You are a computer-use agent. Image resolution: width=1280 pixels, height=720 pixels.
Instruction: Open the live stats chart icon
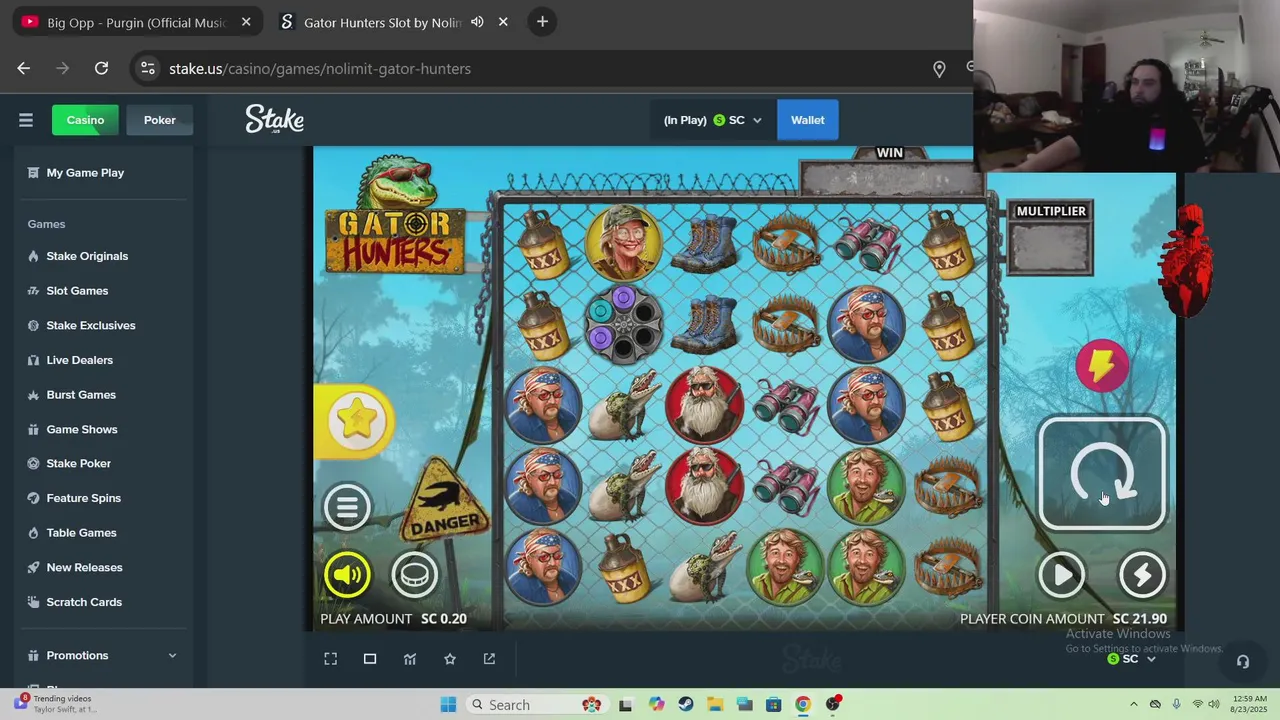click(410, 659)
